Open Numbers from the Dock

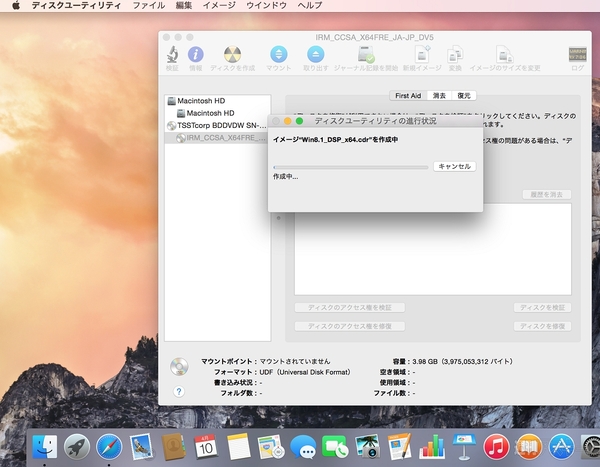(x=432, y=446)
